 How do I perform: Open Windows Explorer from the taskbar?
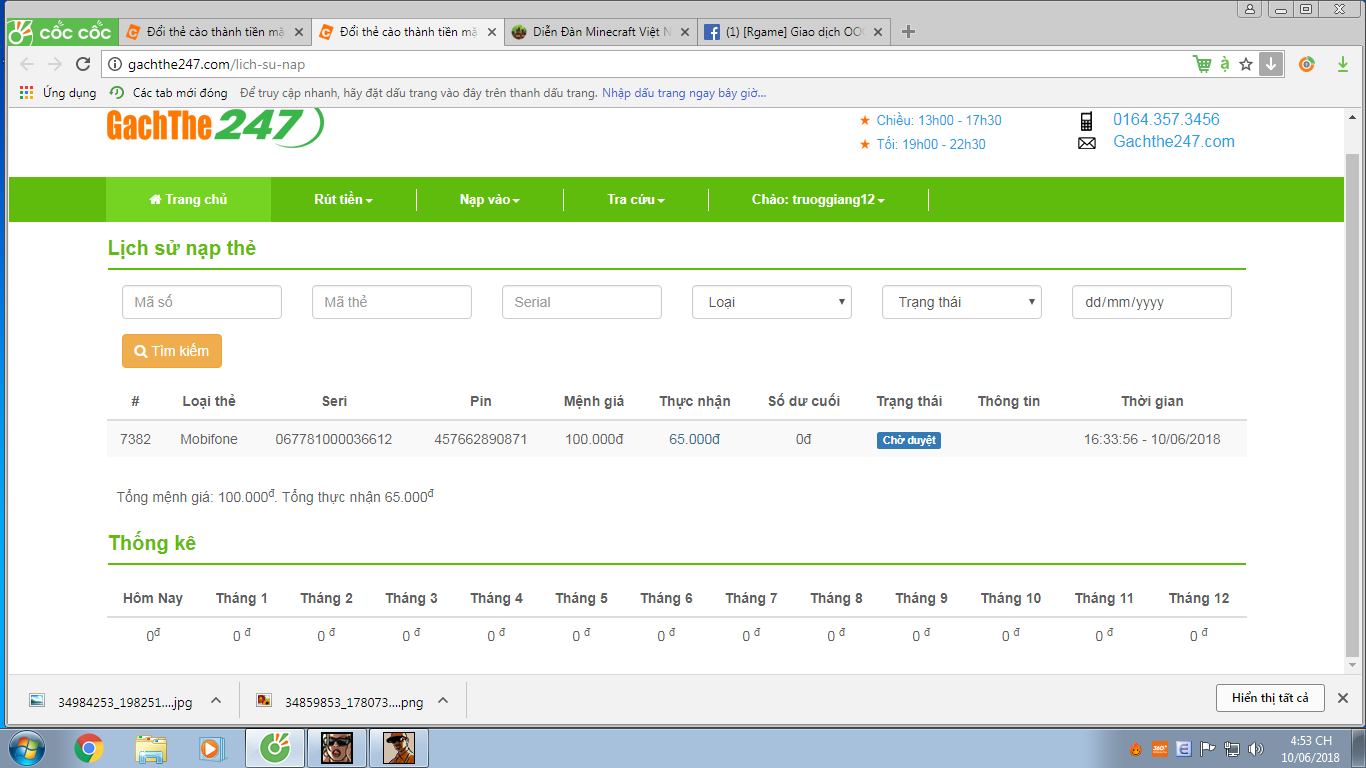coord(151,748)
